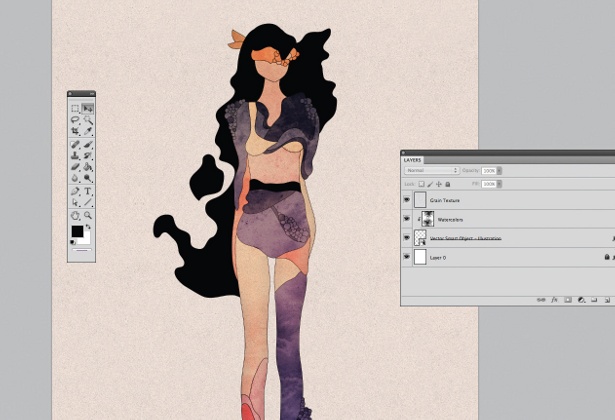Select the Hand tool
The image size is (615, 420).
75,215
